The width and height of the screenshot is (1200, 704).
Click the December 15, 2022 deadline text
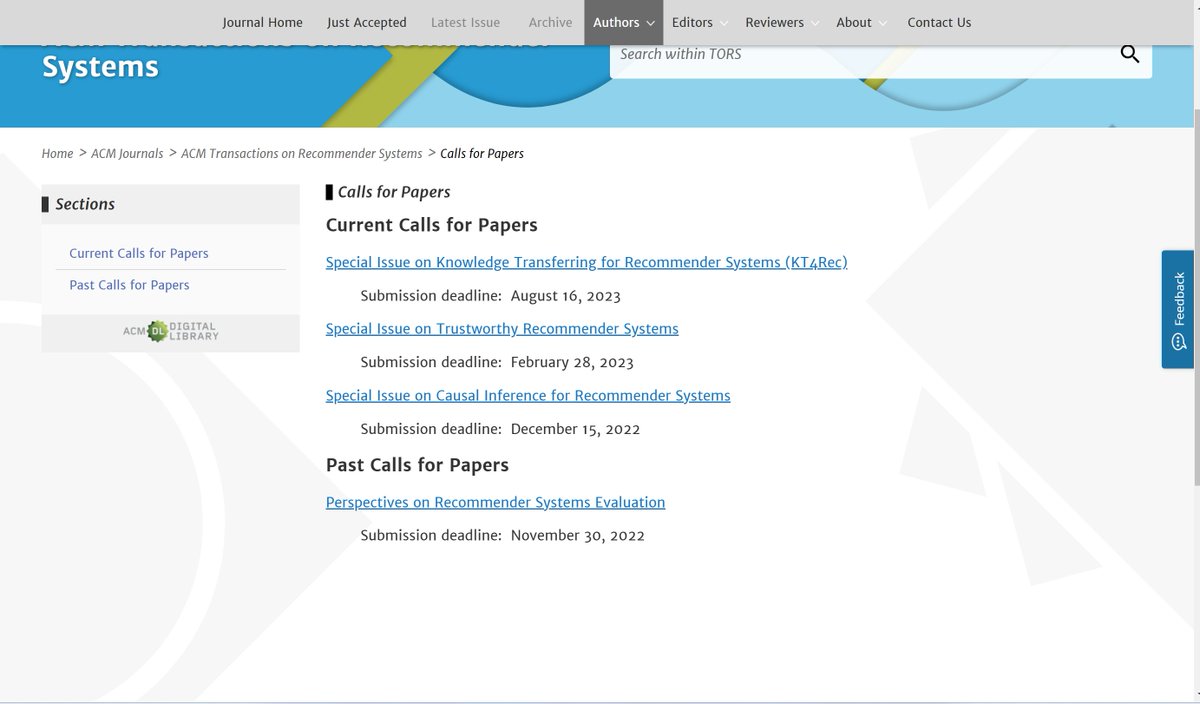pyautogui.click(x=575, y=429)
